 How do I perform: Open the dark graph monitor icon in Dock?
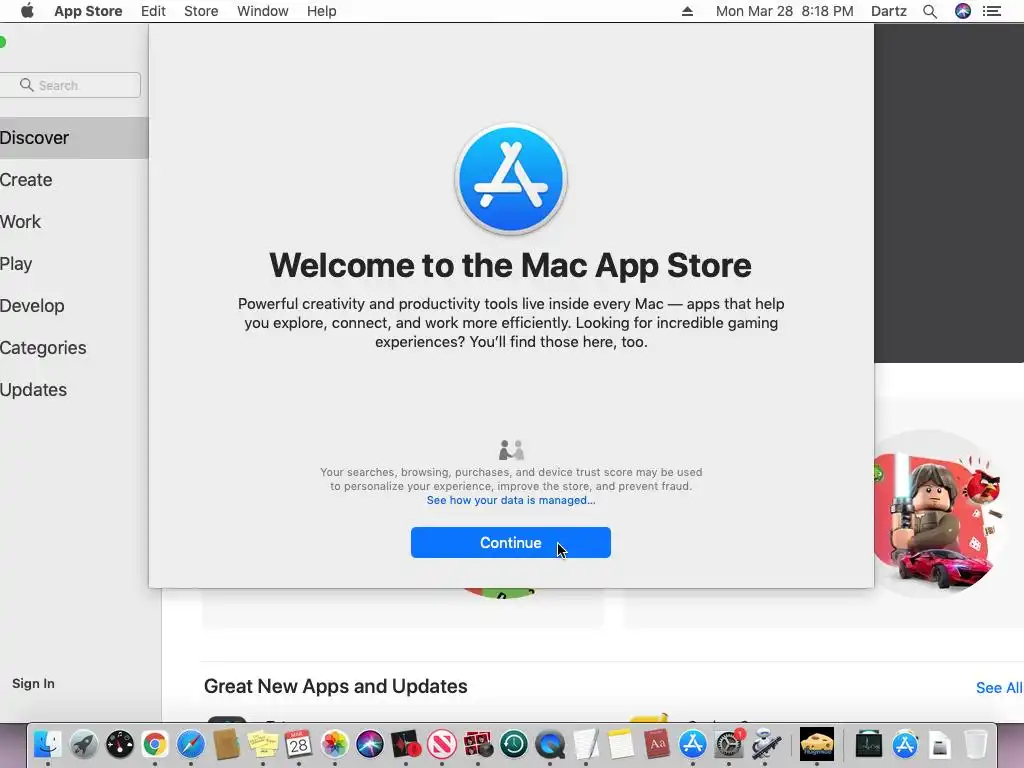tap(869, 744)
